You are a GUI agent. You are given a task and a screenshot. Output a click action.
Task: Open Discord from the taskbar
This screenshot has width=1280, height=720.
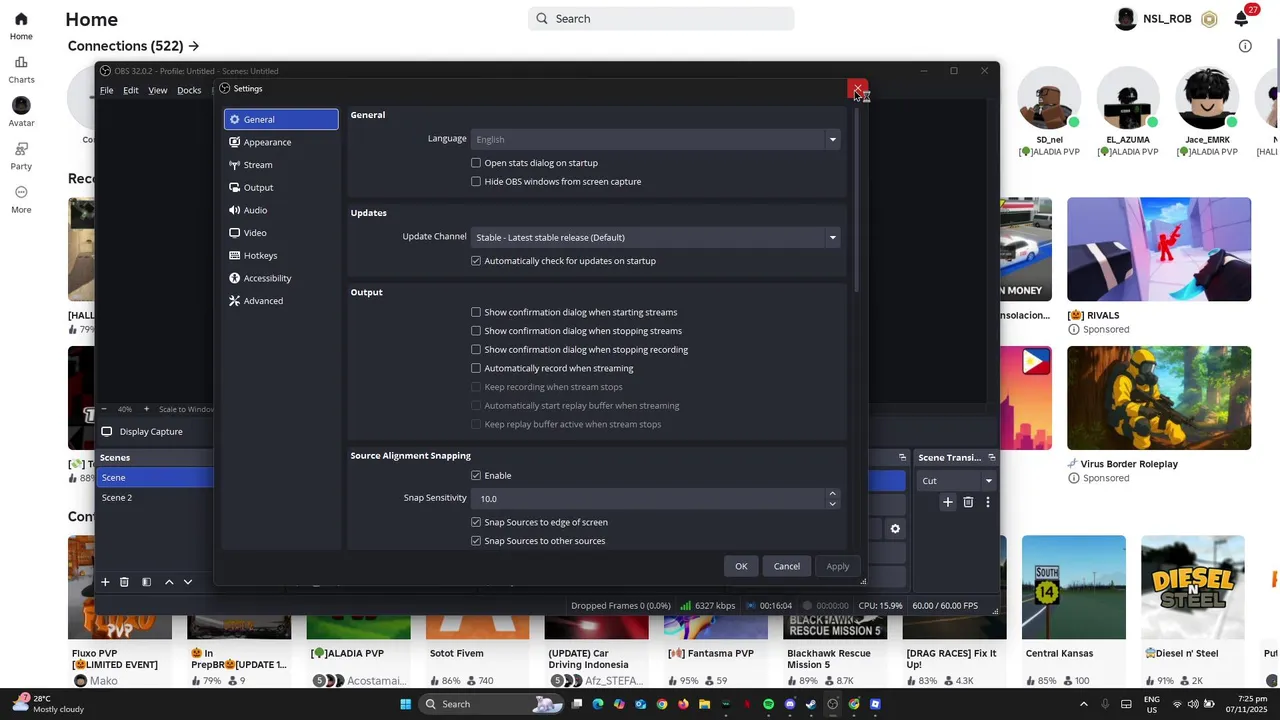[x=790, y=704]
